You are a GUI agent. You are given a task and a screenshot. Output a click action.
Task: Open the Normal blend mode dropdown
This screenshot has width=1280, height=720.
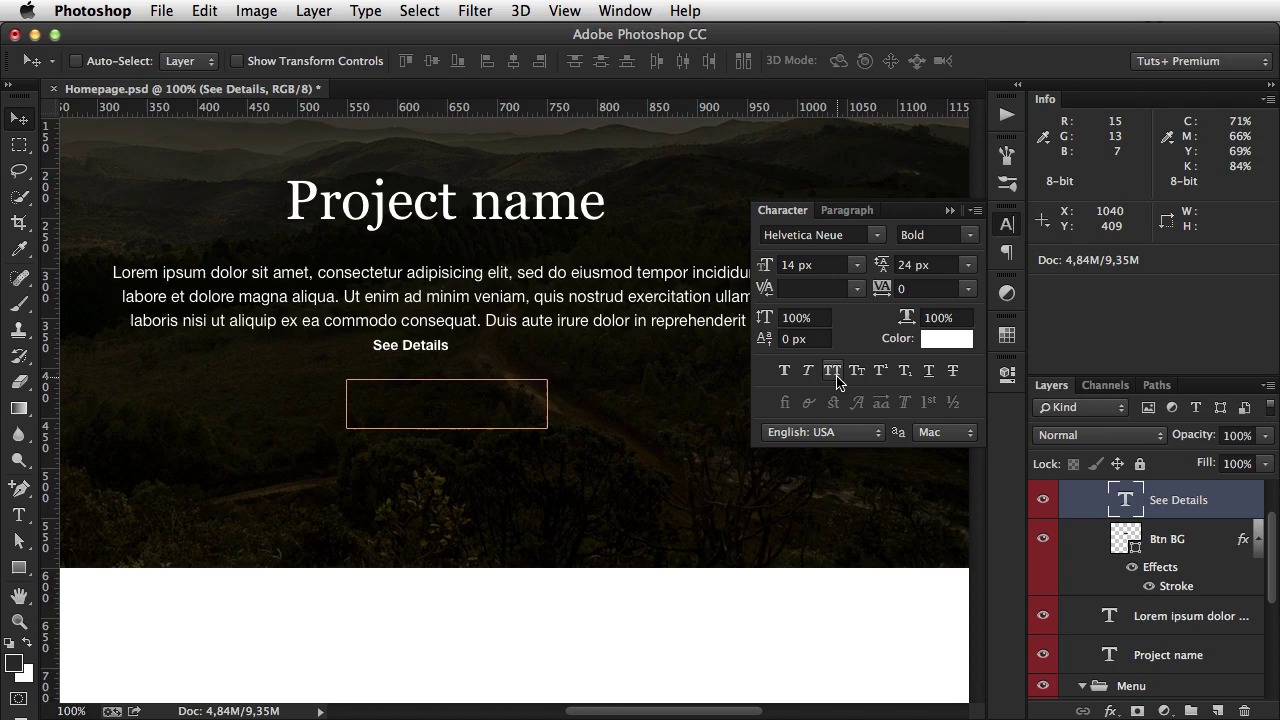[x=1099, y=435]
